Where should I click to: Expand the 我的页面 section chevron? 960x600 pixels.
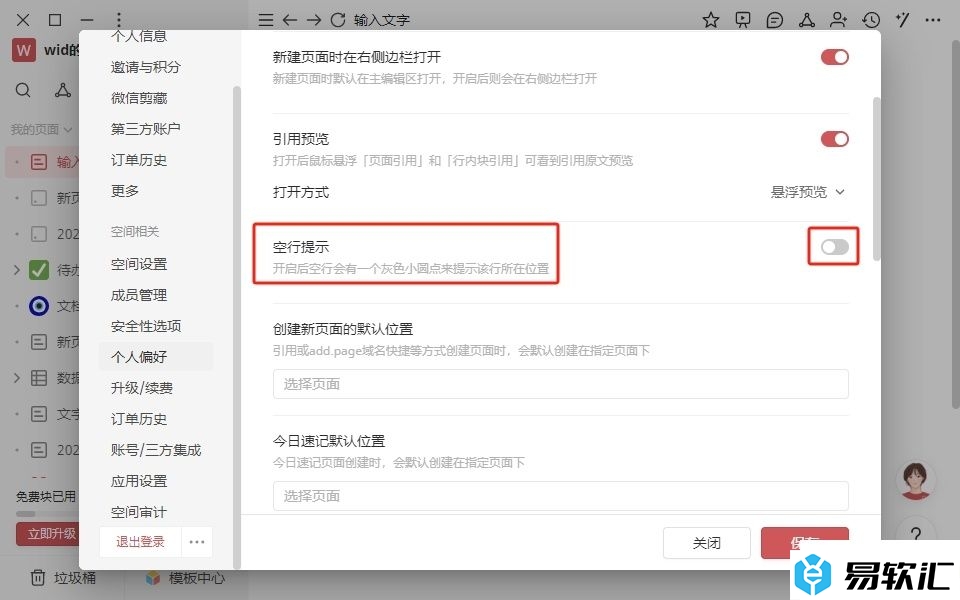pyautogui.click(x=67, y=129)
